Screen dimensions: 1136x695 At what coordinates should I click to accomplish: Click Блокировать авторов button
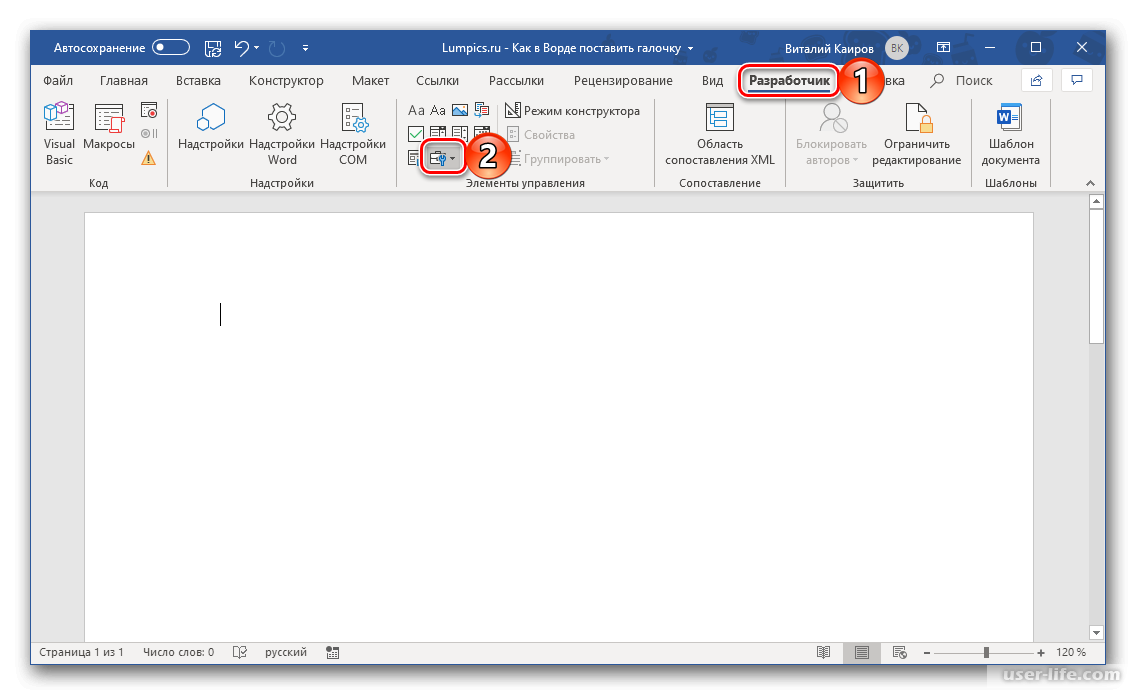tap(831, 135)
